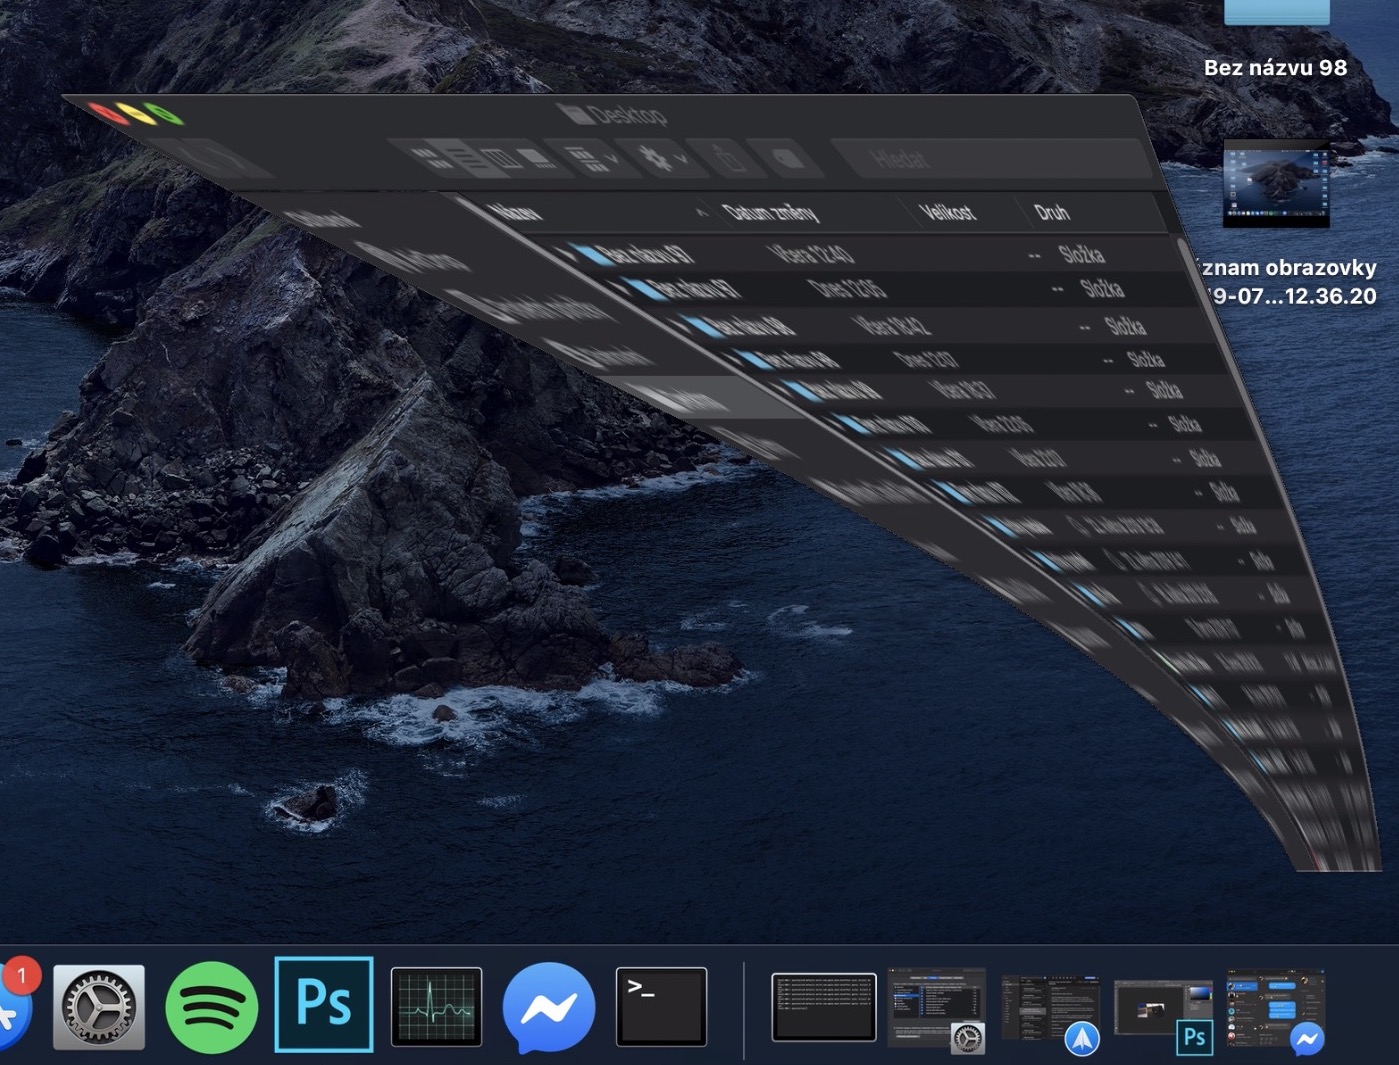The height and width of the screenshot is (1065, 1399).
Task: Restore the minimized System Preferences window
Action: (x=937, y=1008)
